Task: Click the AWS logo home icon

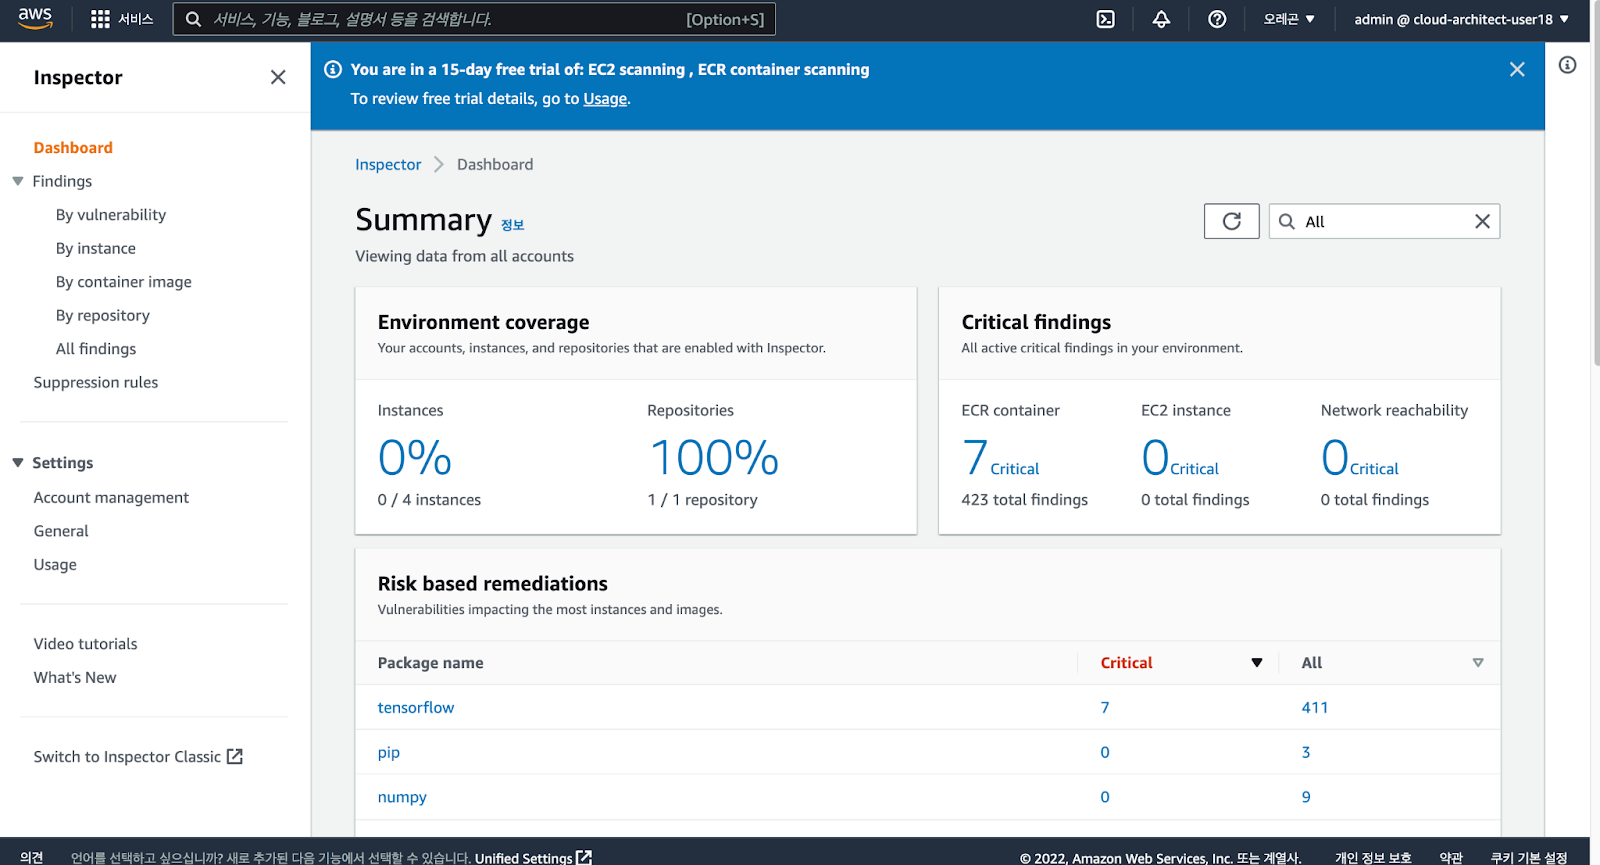Action: (x=35, y=19)
